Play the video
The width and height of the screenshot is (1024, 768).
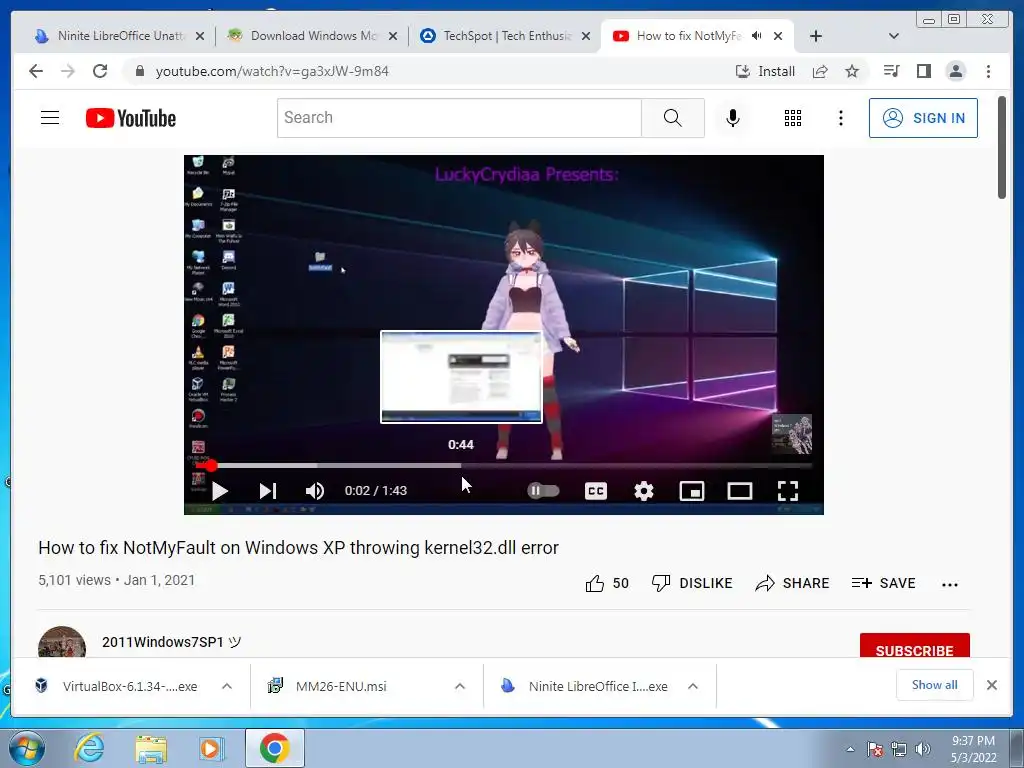click(220, 491)
